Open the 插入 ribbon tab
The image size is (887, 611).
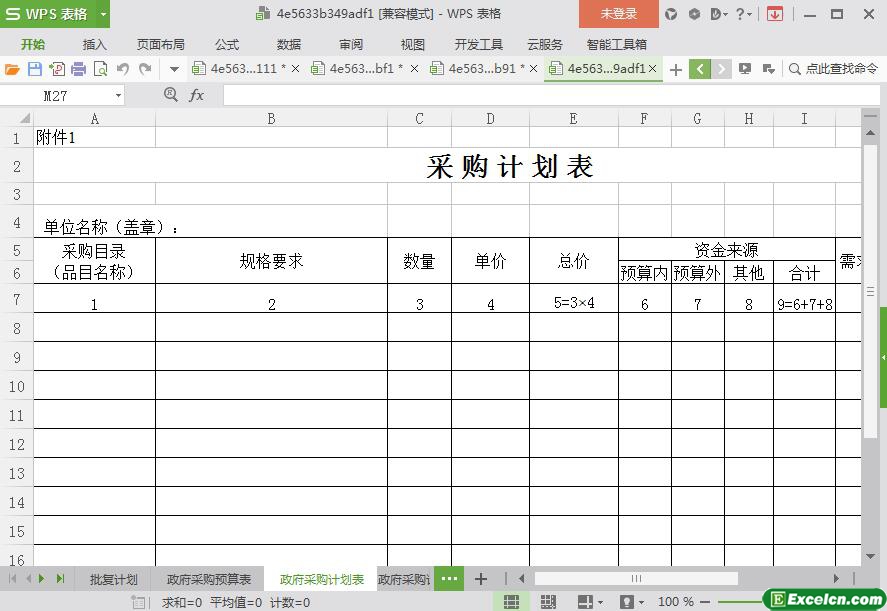point(94,44)
